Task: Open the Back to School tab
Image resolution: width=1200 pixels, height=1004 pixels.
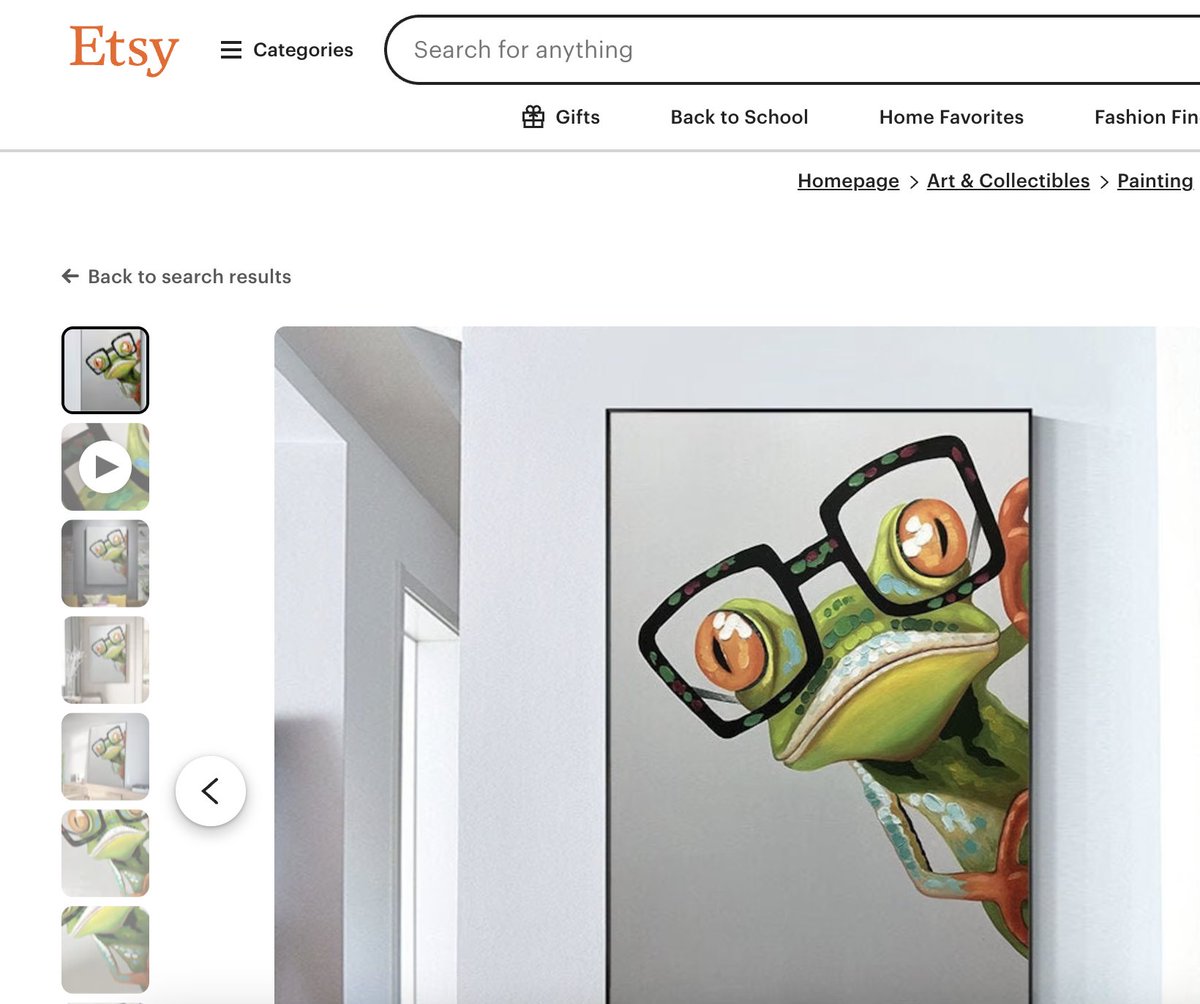Action: click(739, 117)
